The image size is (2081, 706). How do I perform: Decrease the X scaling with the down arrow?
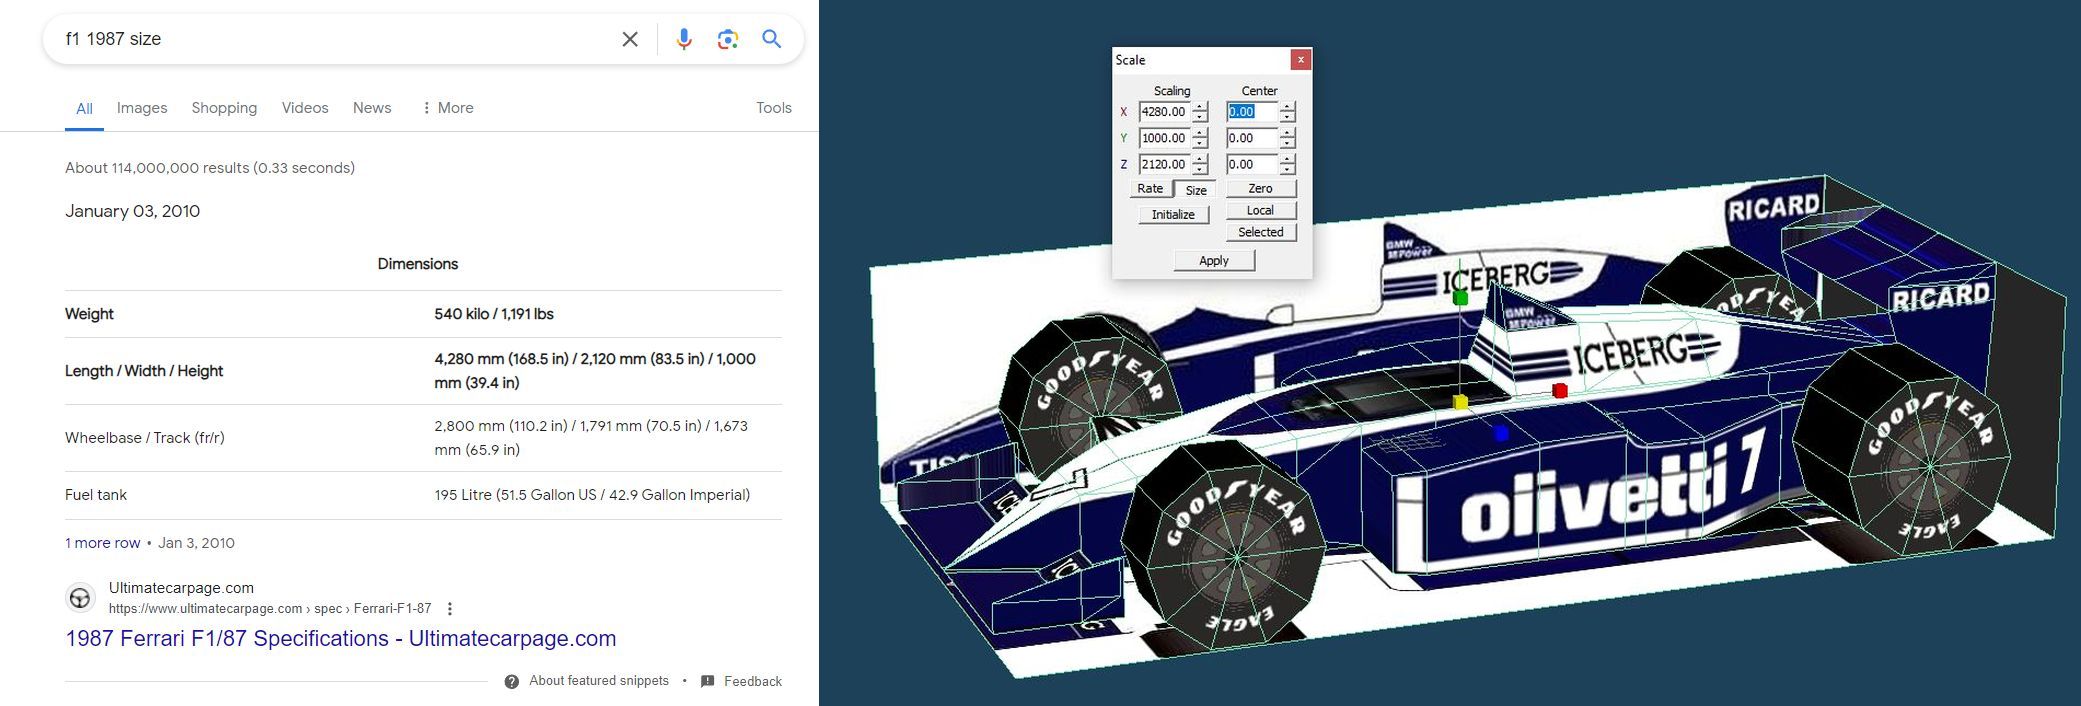1200,117
